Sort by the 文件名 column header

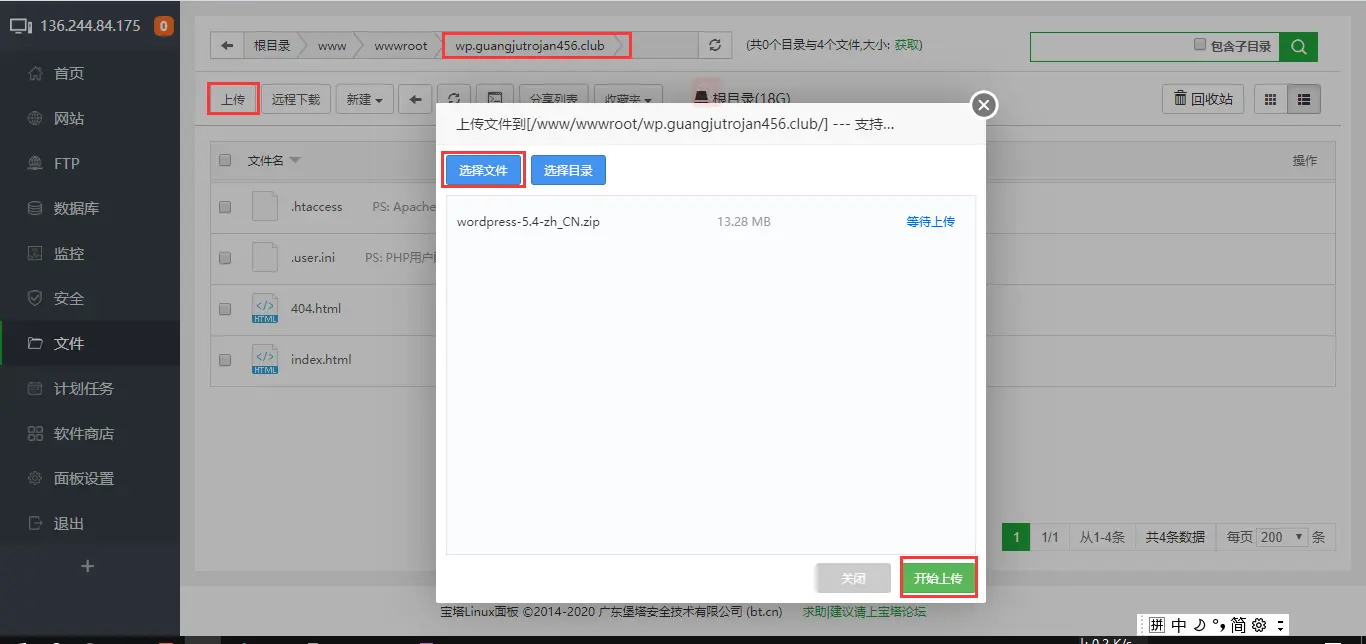point(274,160)
